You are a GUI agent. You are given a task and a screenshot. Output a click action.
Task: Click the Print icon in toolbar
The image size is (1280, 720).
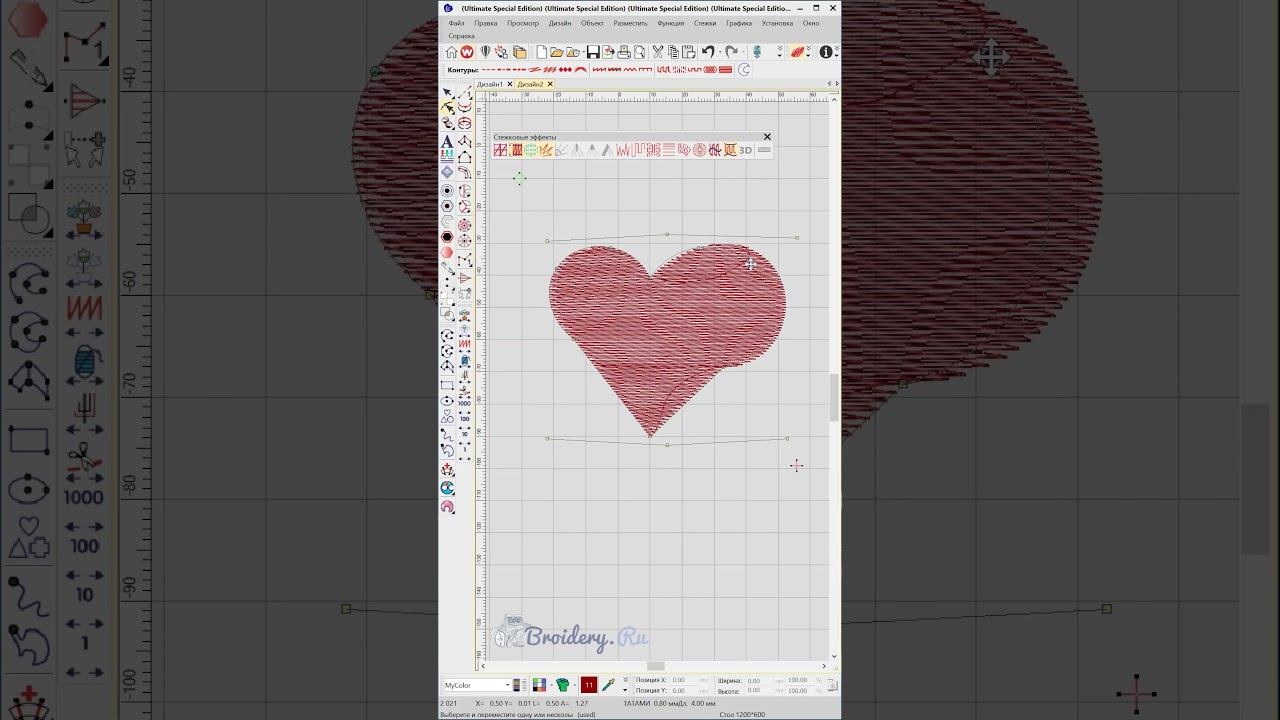(624, 52)
